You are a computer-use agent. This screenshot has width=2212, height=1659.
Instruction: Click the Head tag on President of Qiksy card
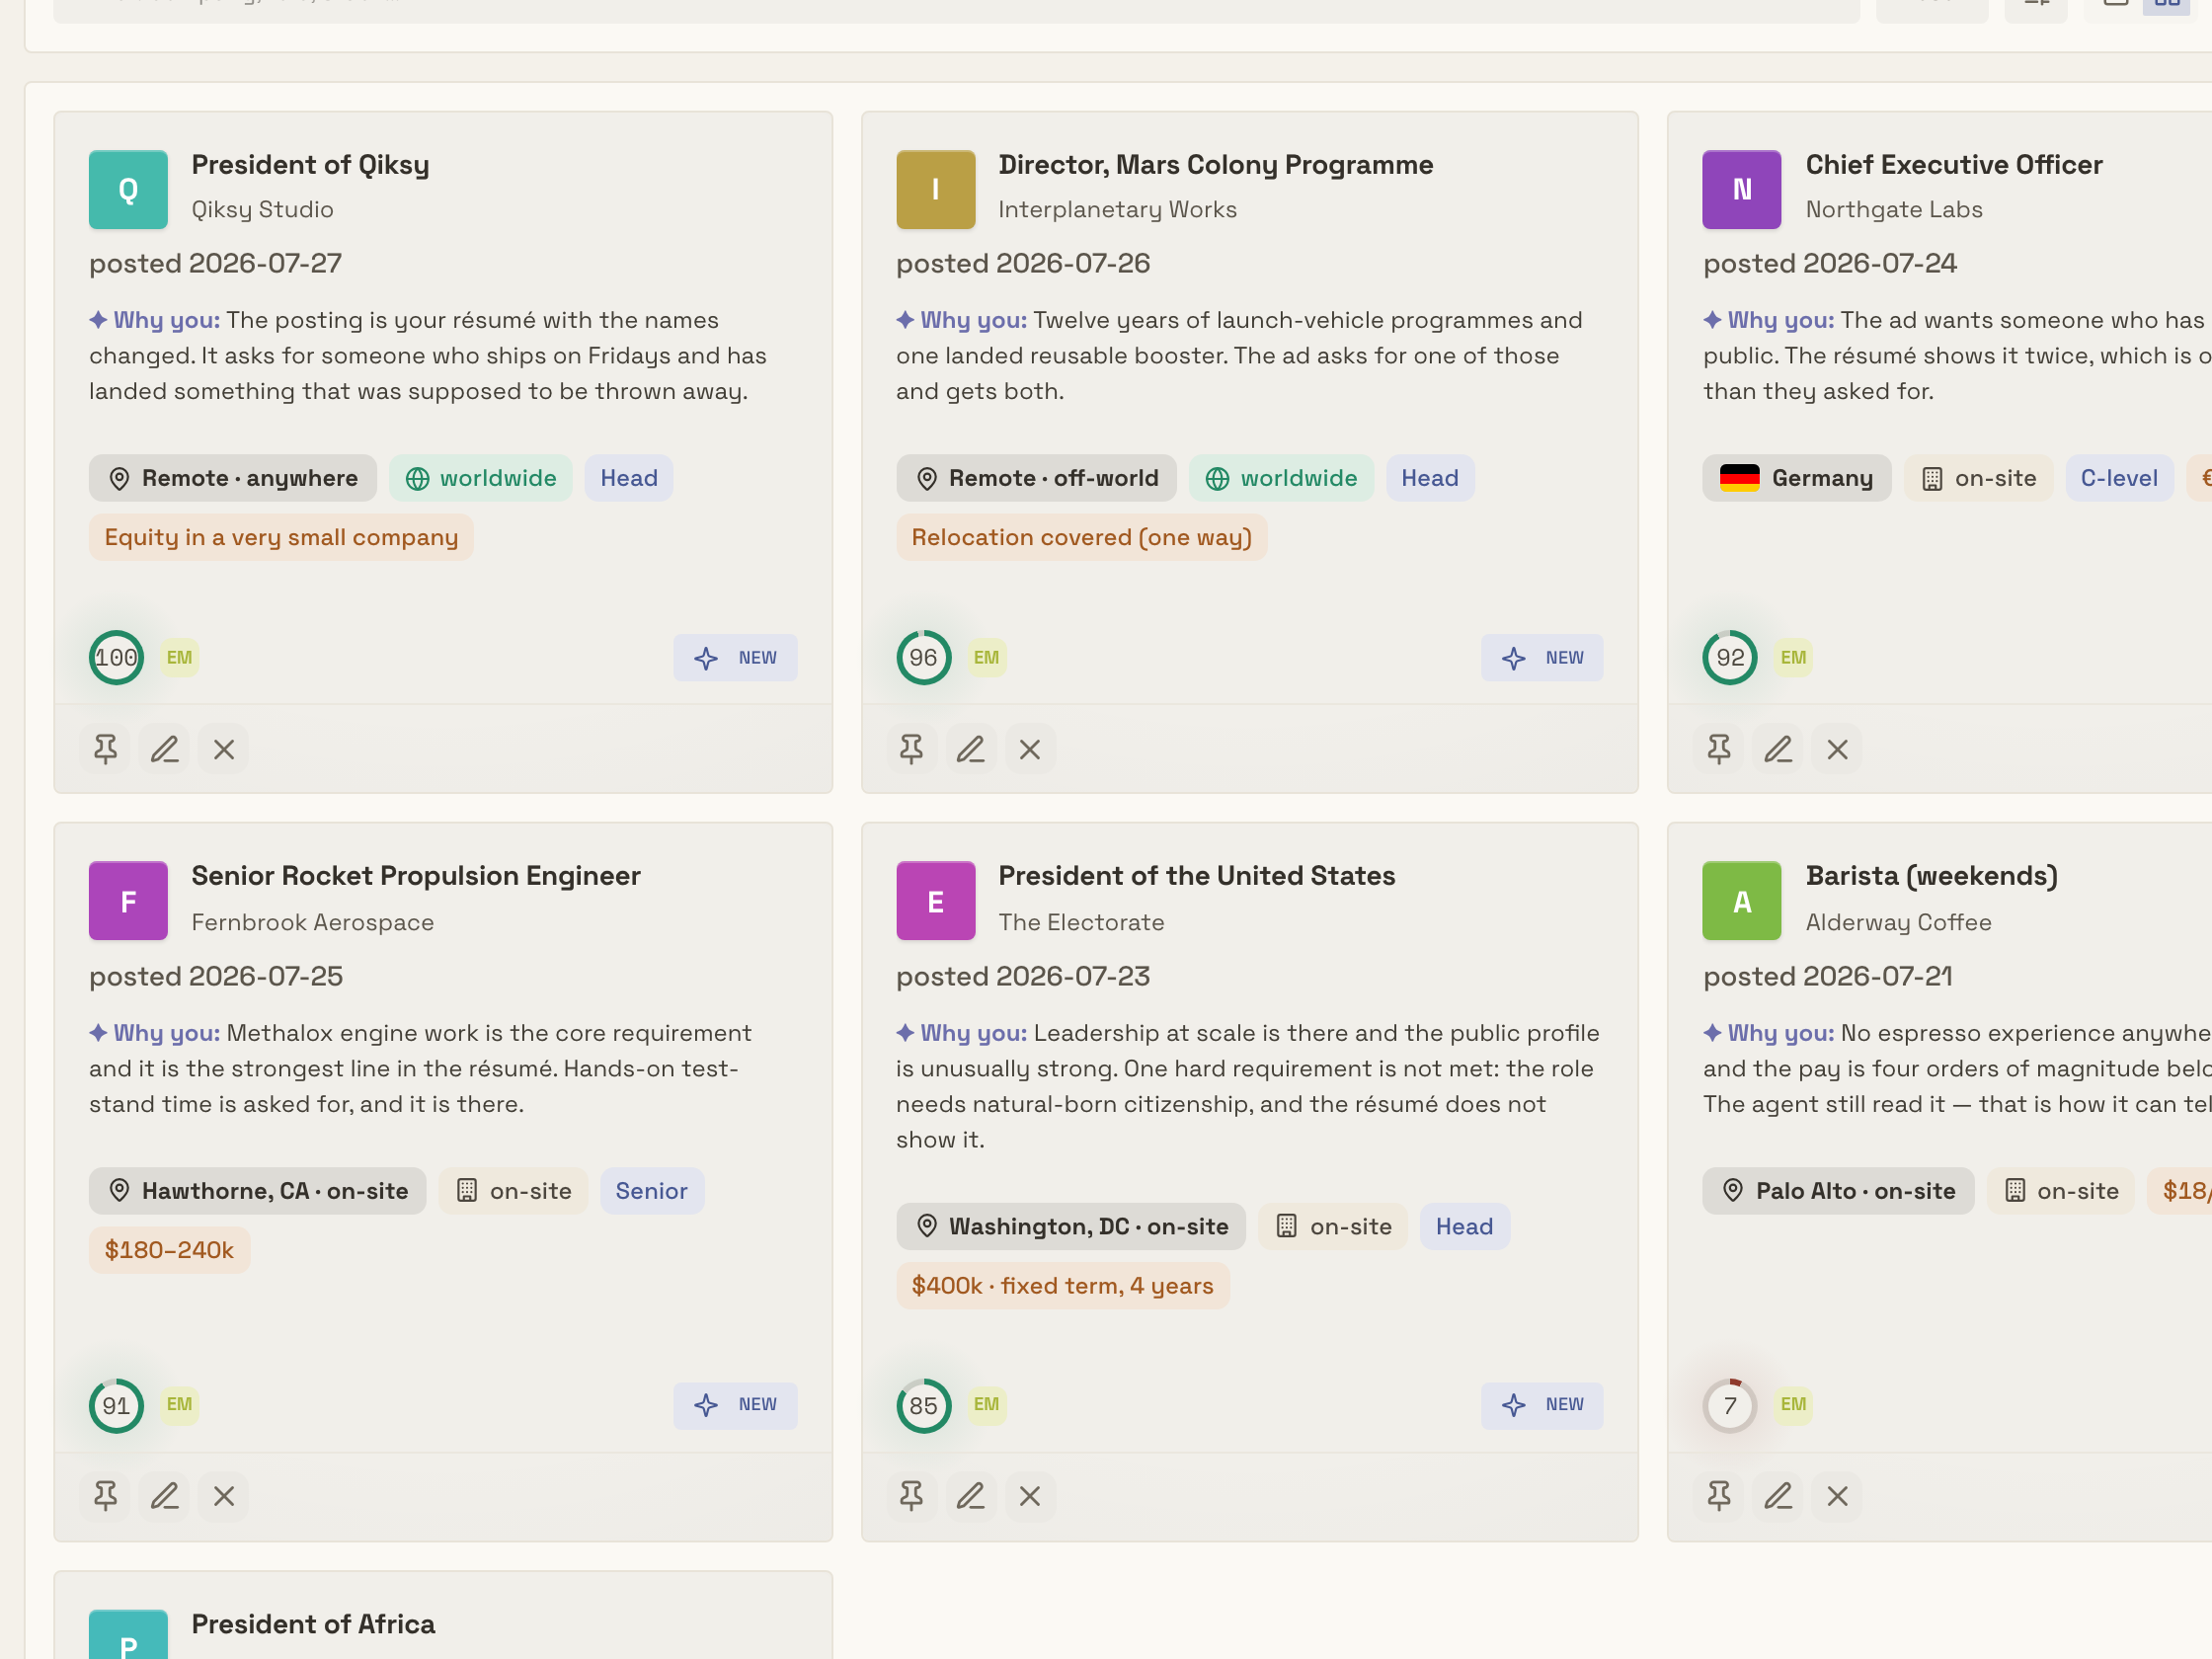pyautogui.click(x=629, y=478)
